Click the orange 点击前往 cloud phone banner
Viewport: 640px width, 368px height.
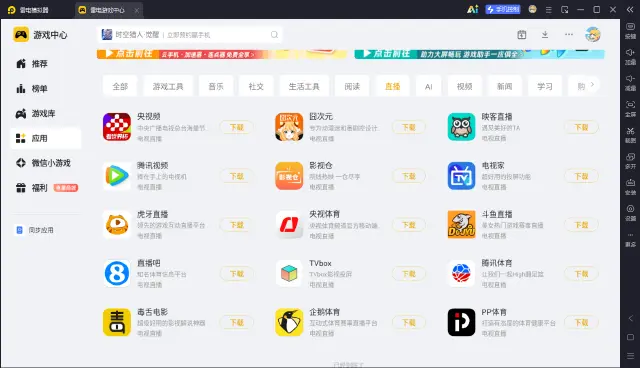(222, 54)
